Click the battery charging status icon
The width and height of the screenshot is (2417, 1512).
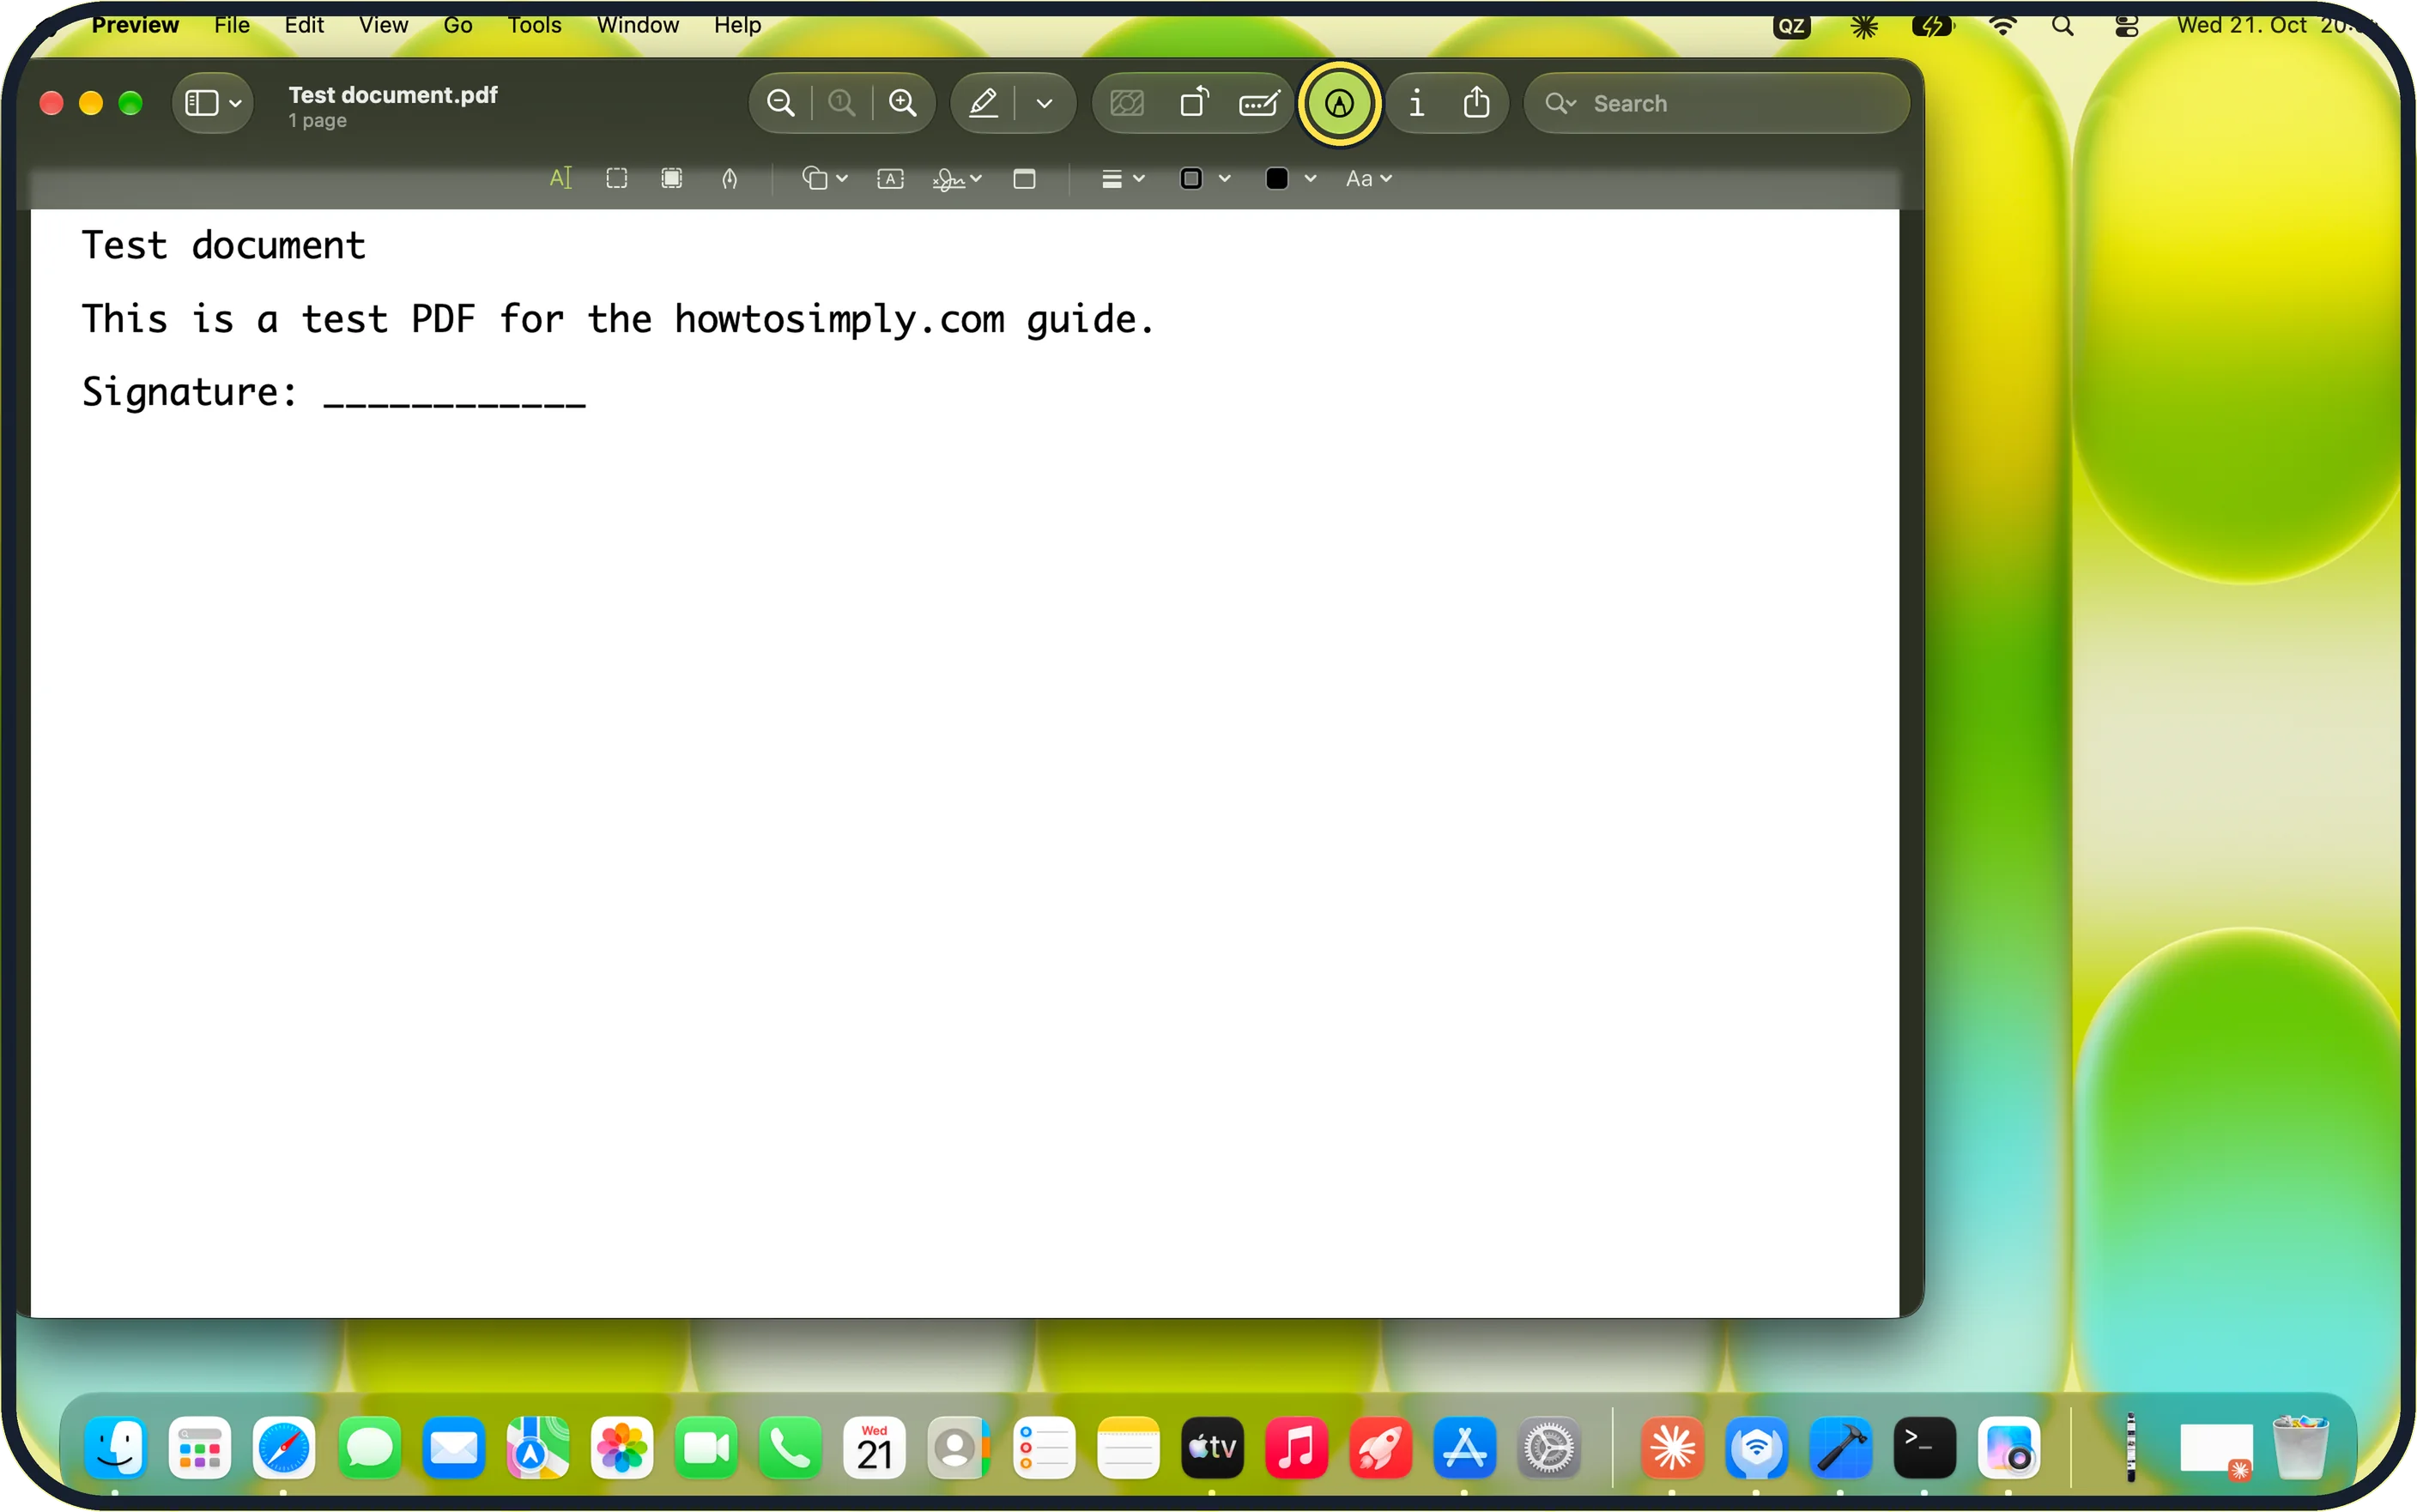1932,26
